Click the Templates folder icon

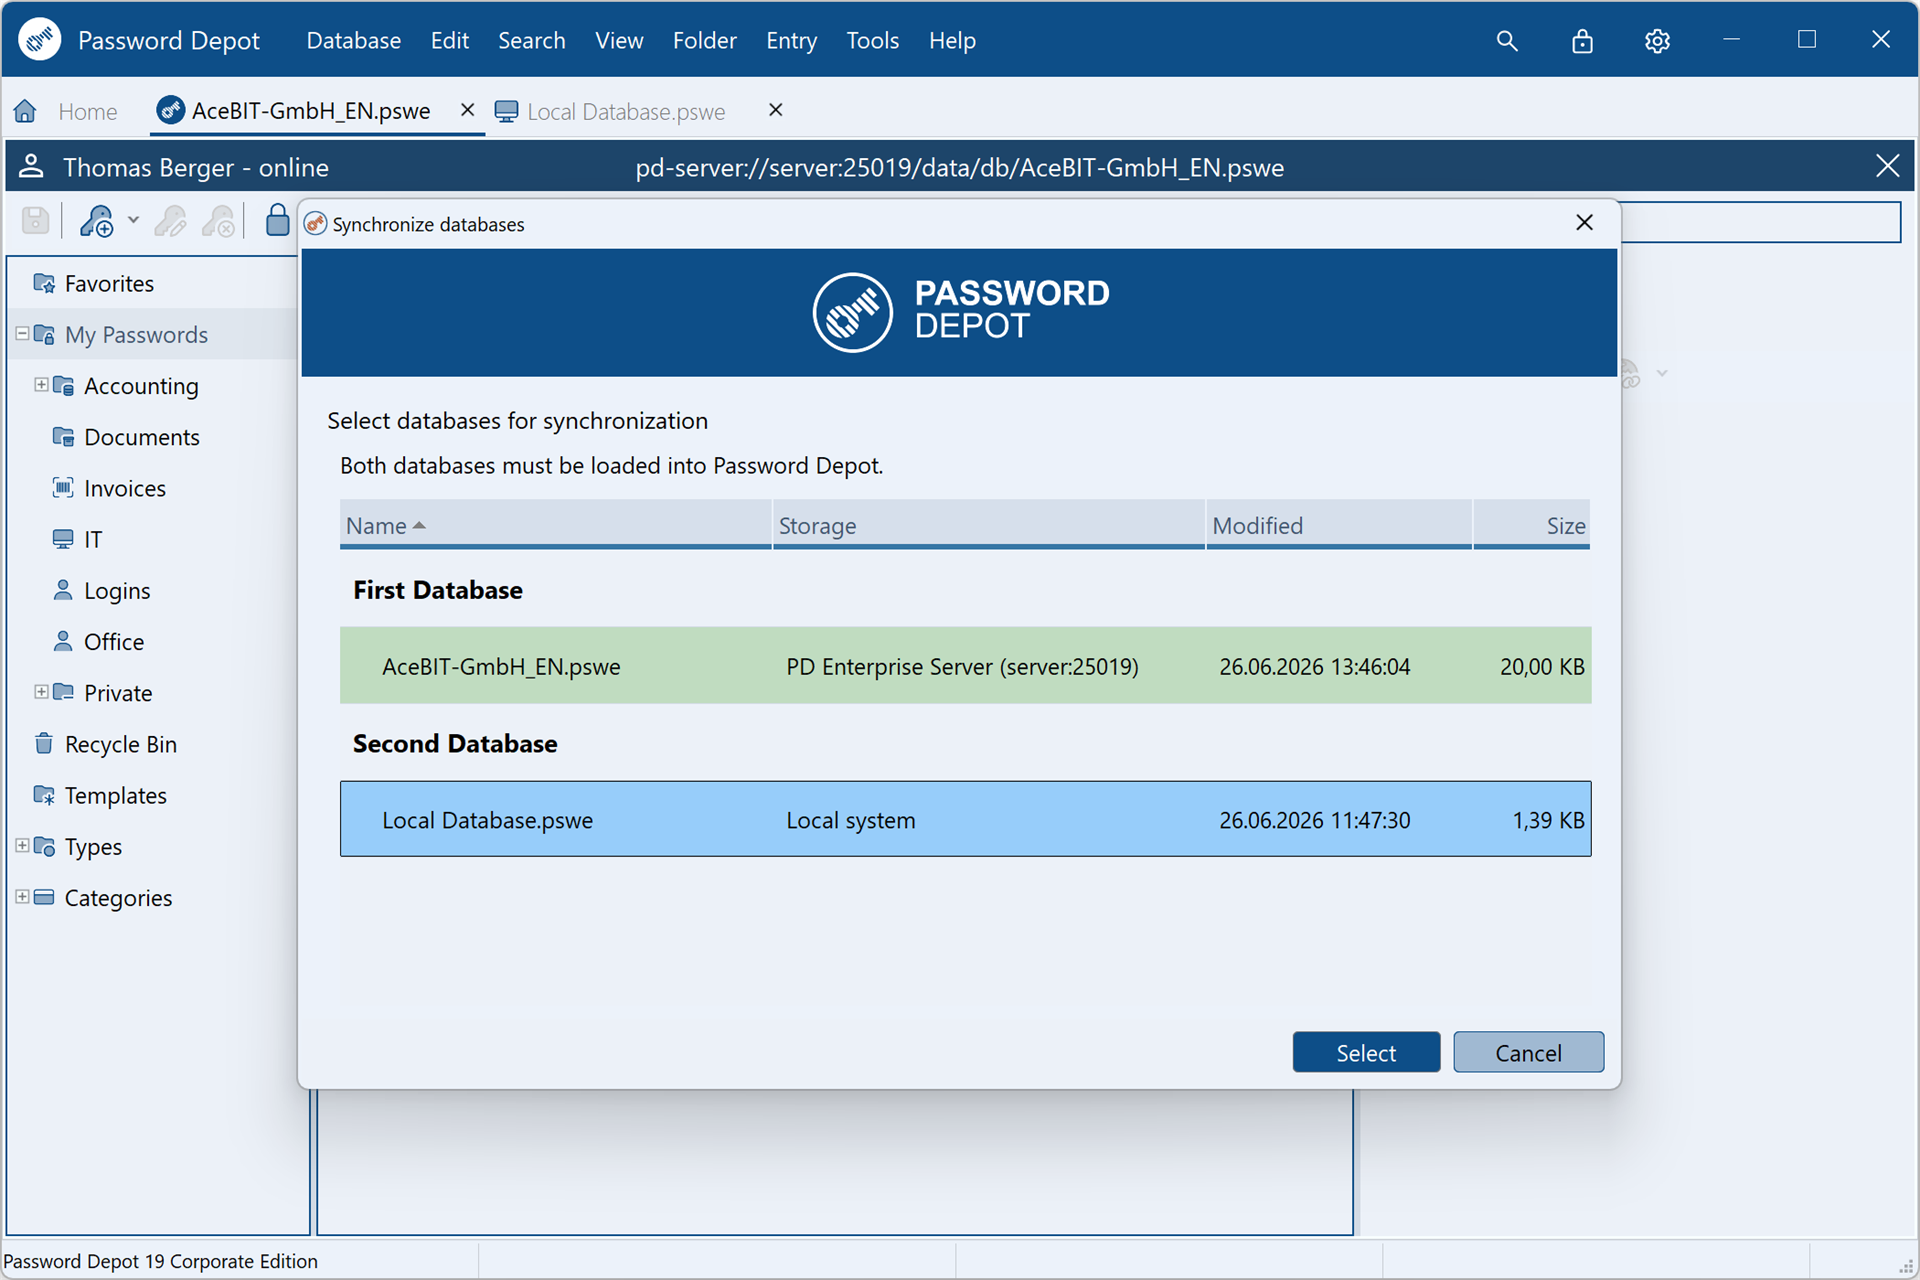tap(44, 795)
